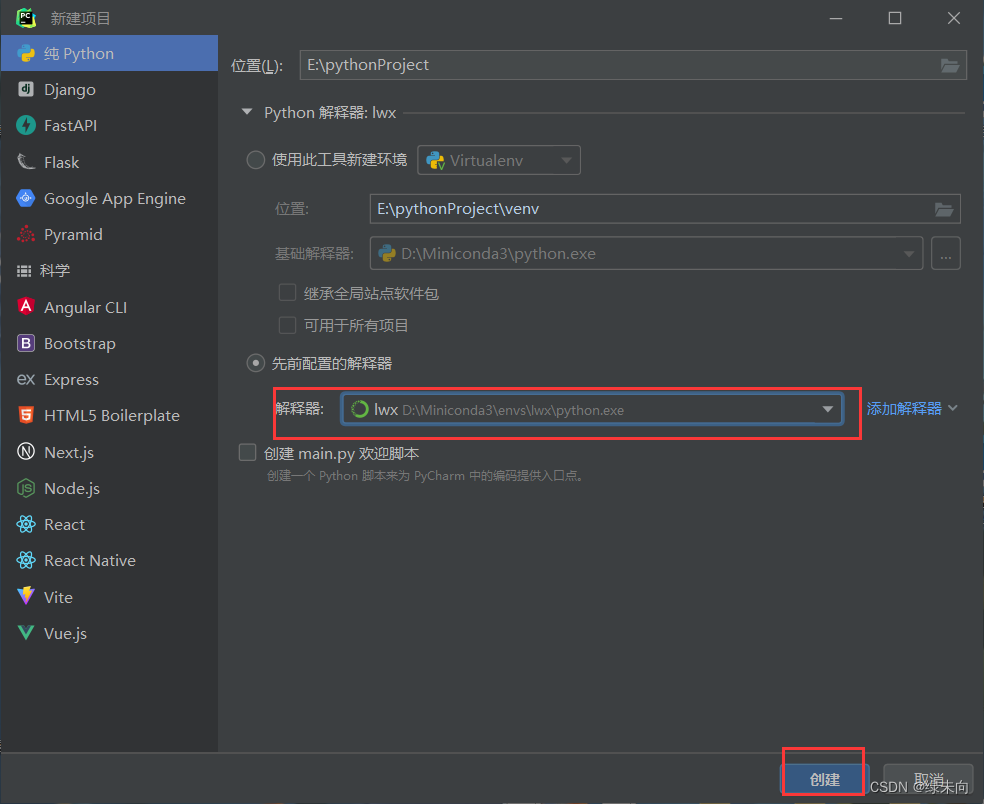
Task: Toggle 可用于所有项目 checkbox
Action: [x=287, y=325]
